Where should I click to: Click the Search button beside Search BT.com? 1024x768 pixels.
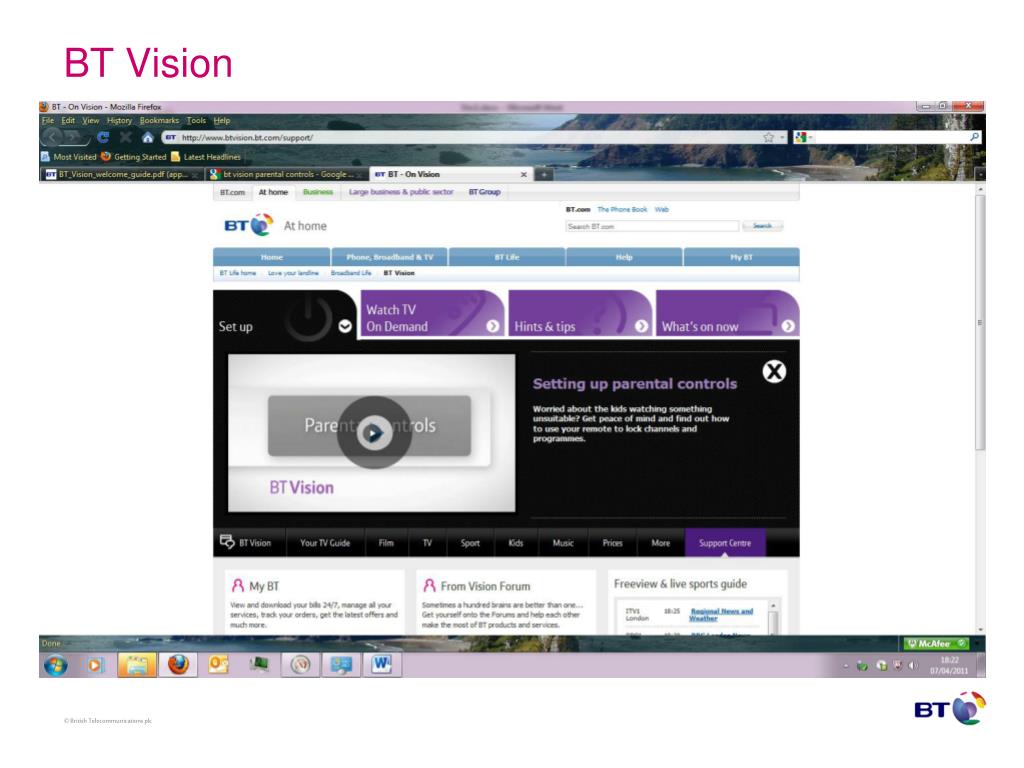(762, 226)
